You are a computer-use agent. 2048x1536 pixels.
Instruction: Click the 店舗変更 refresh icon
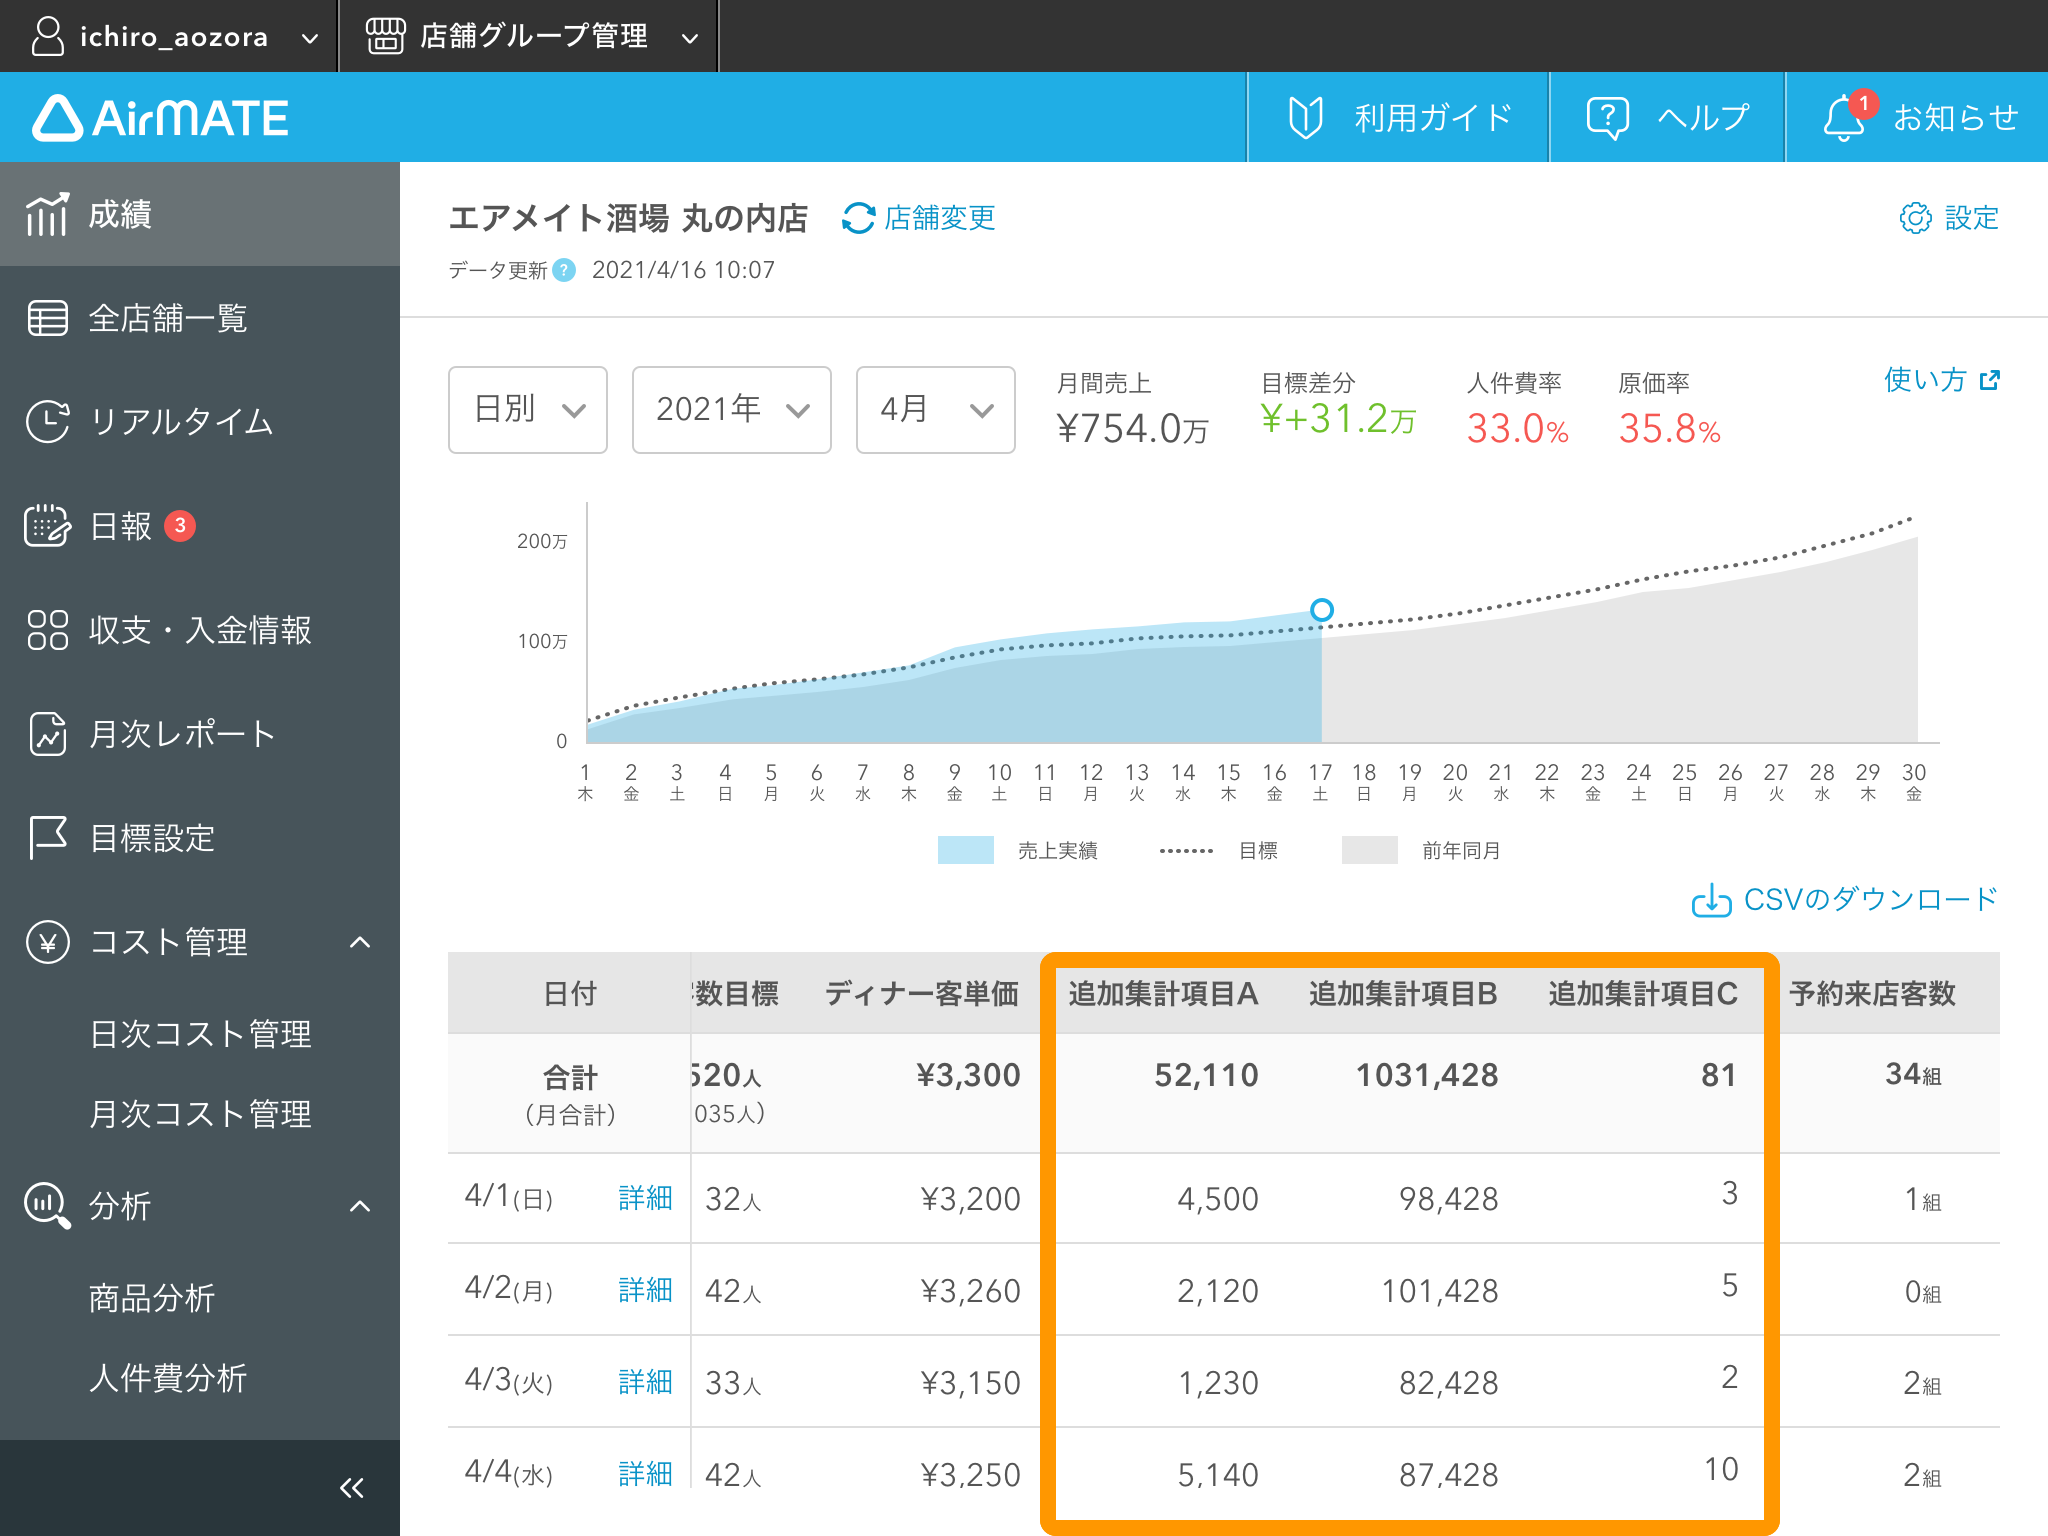858,217
